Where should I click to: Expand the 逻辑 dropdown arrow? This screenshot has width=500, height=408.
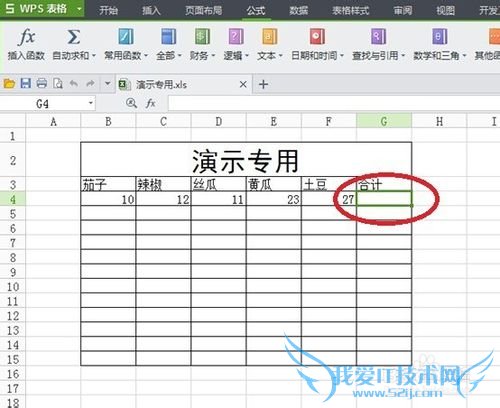pos(247,56)
